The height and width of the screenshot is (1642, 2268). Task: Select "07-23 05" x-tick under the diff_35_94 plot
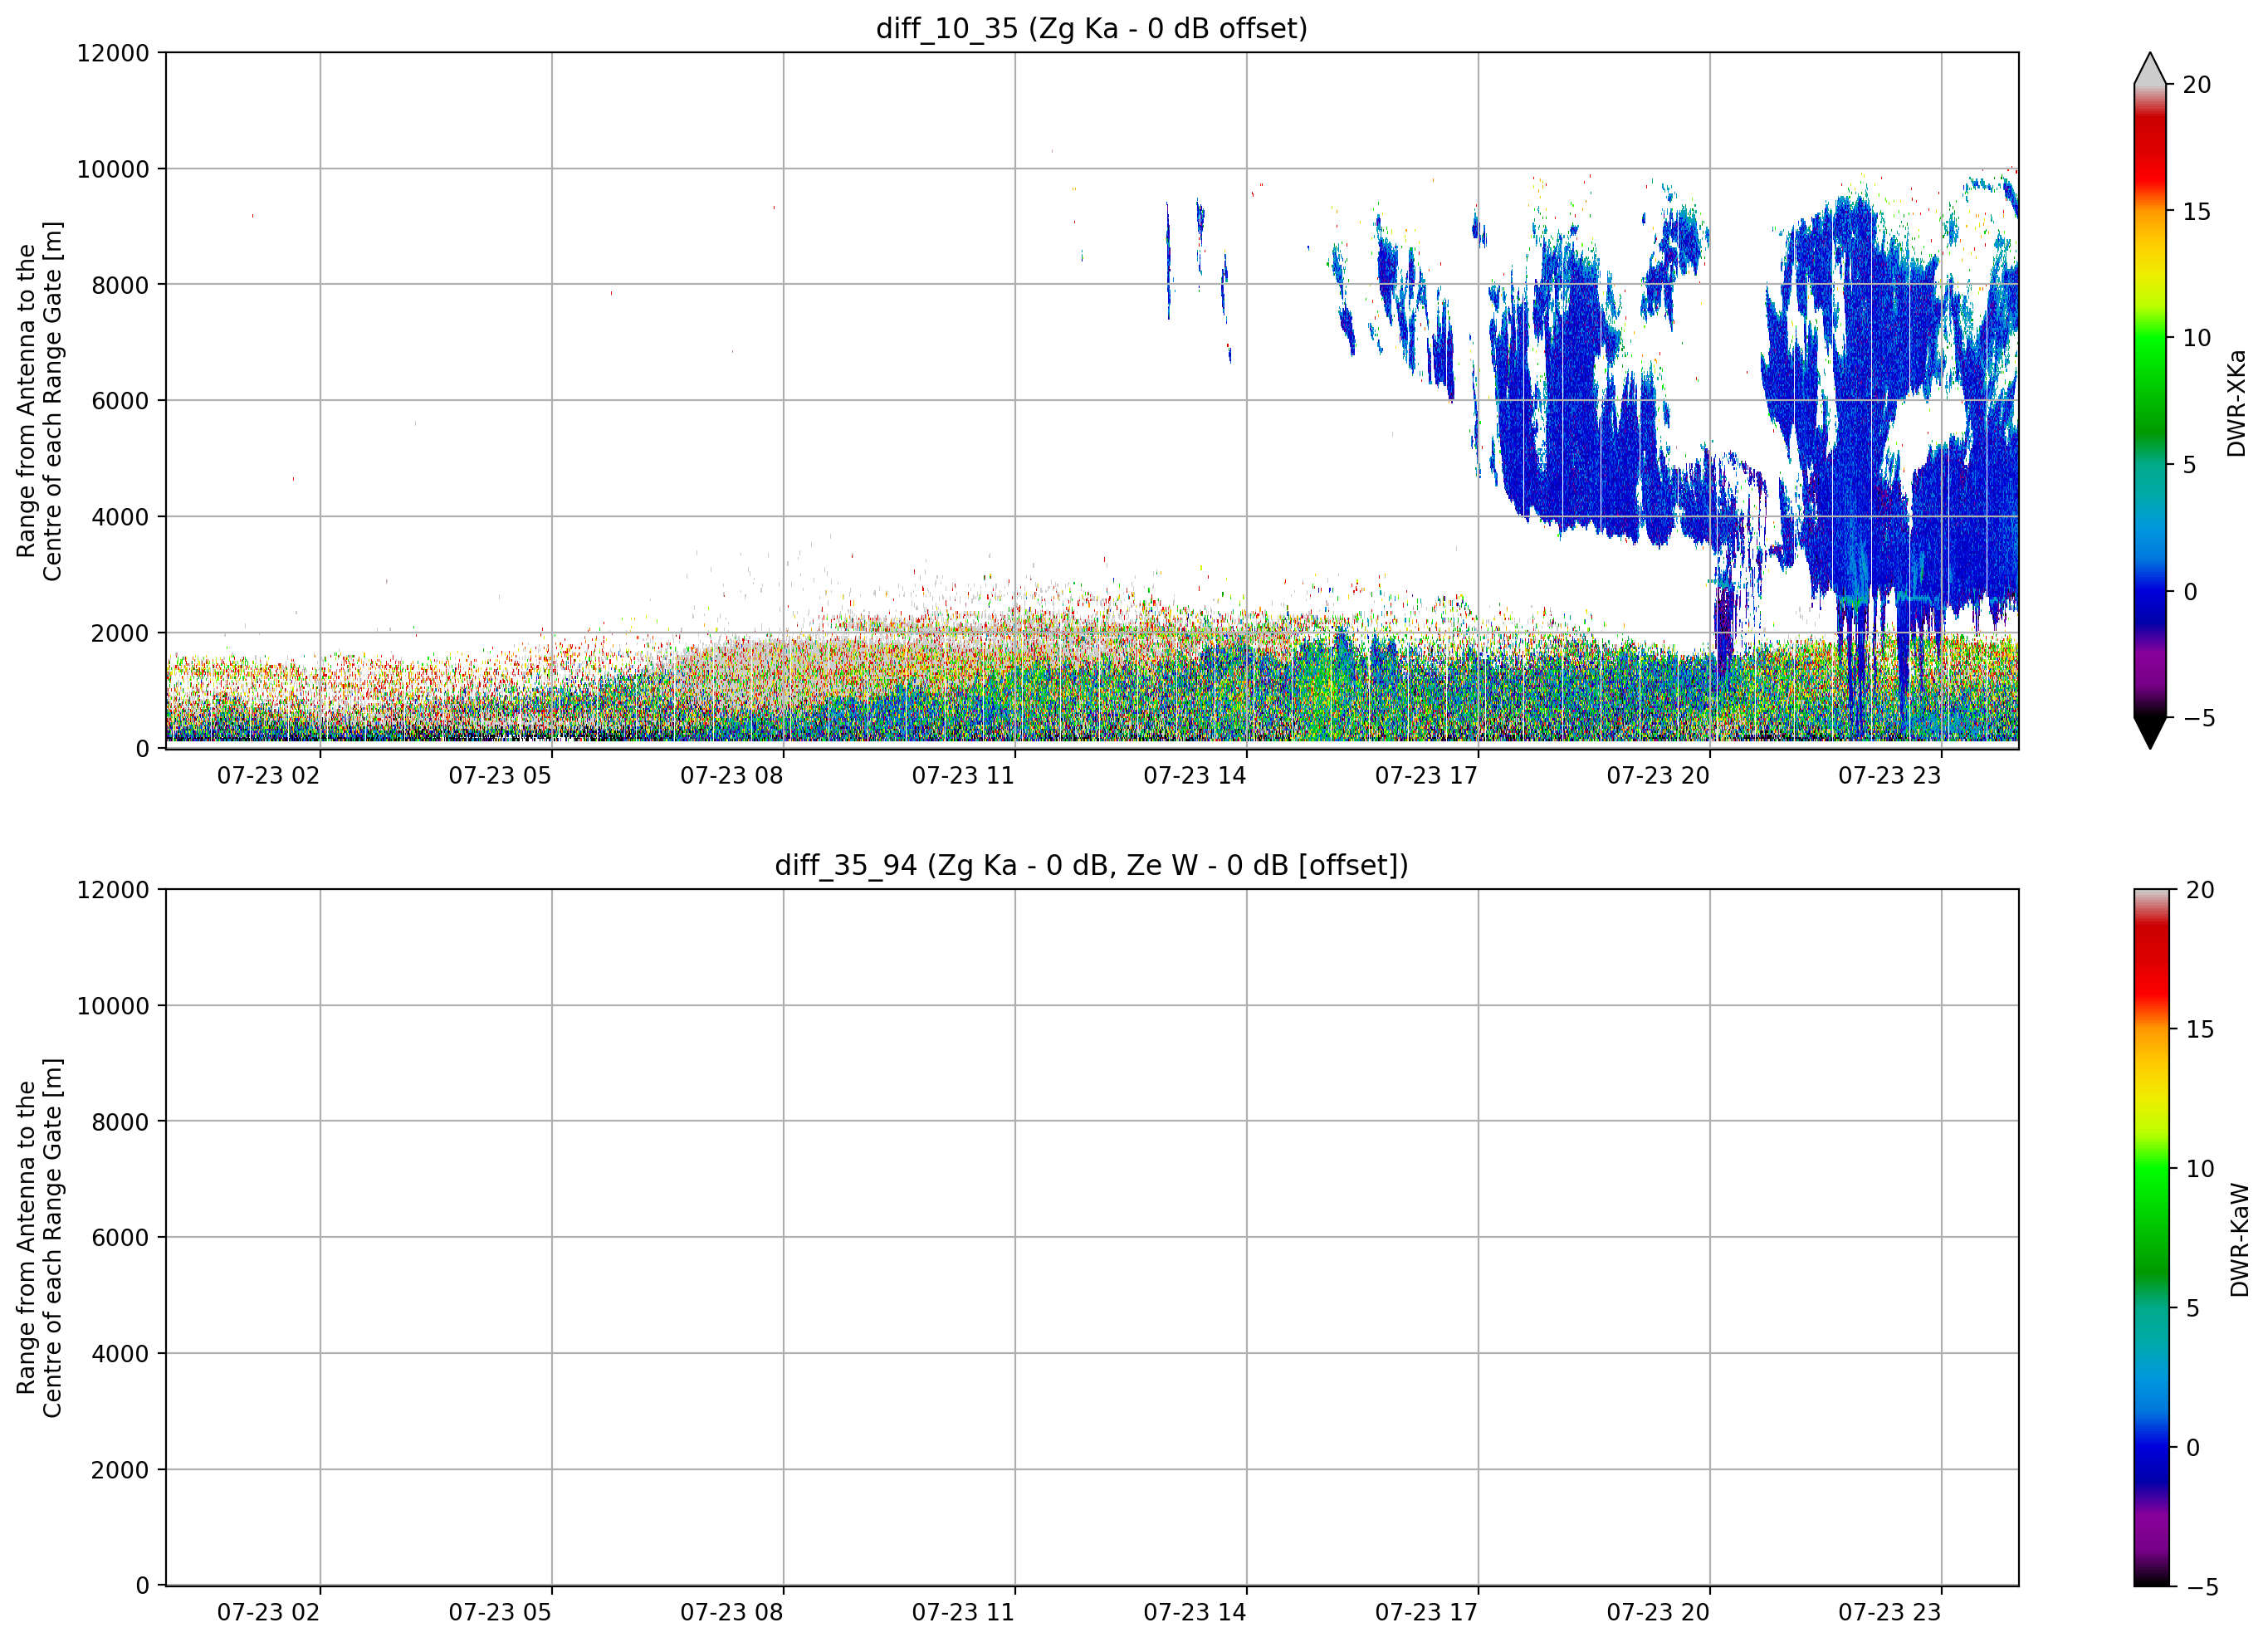point(500,1613)
